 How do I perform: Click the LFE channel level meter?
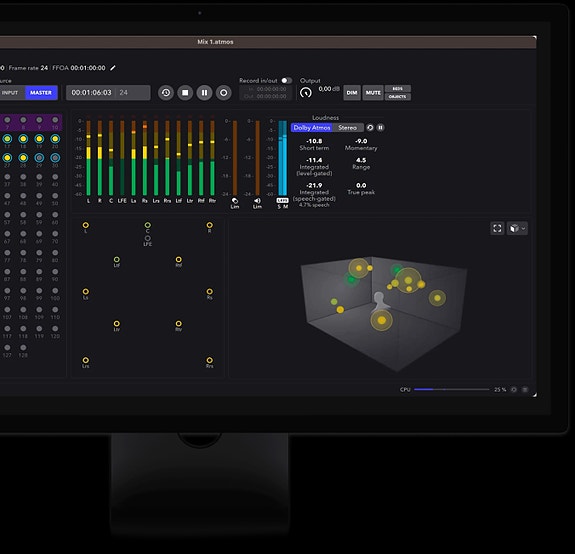pyautogui.click(x=122, y=158)
